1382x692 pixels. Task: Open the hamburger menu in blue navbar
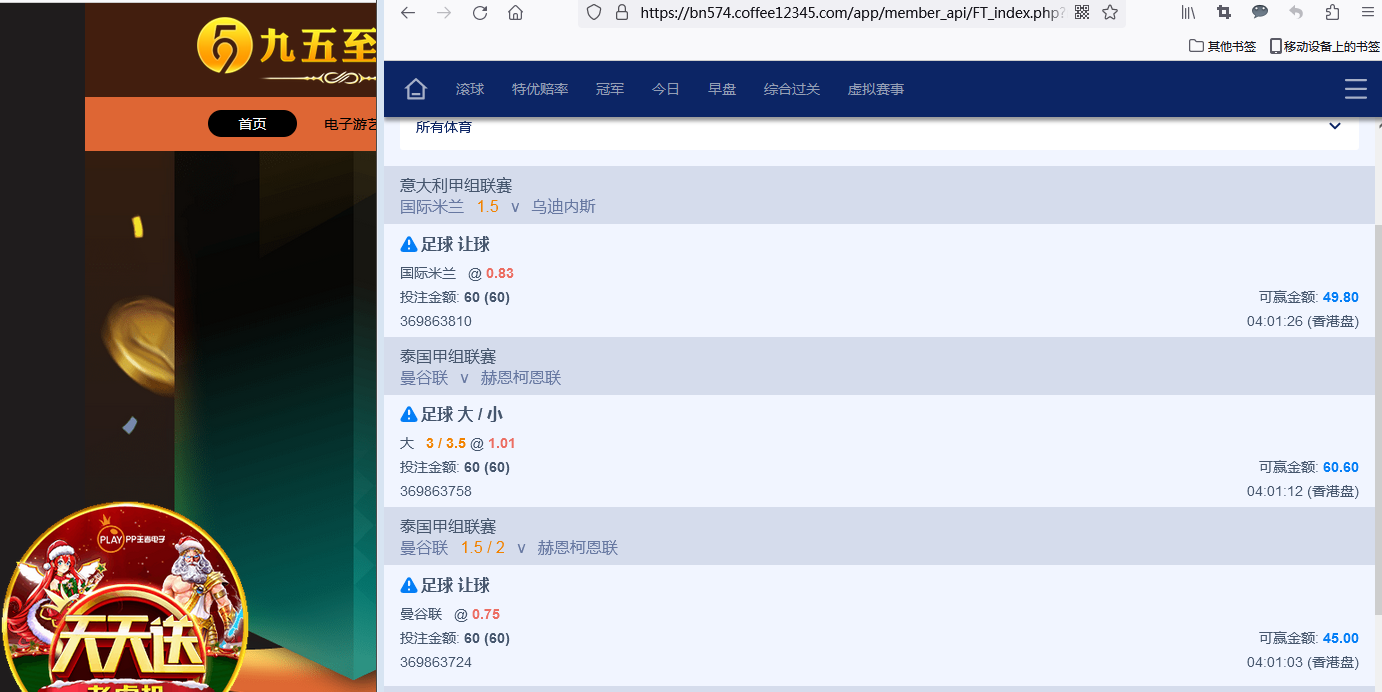coord(1356,89)
